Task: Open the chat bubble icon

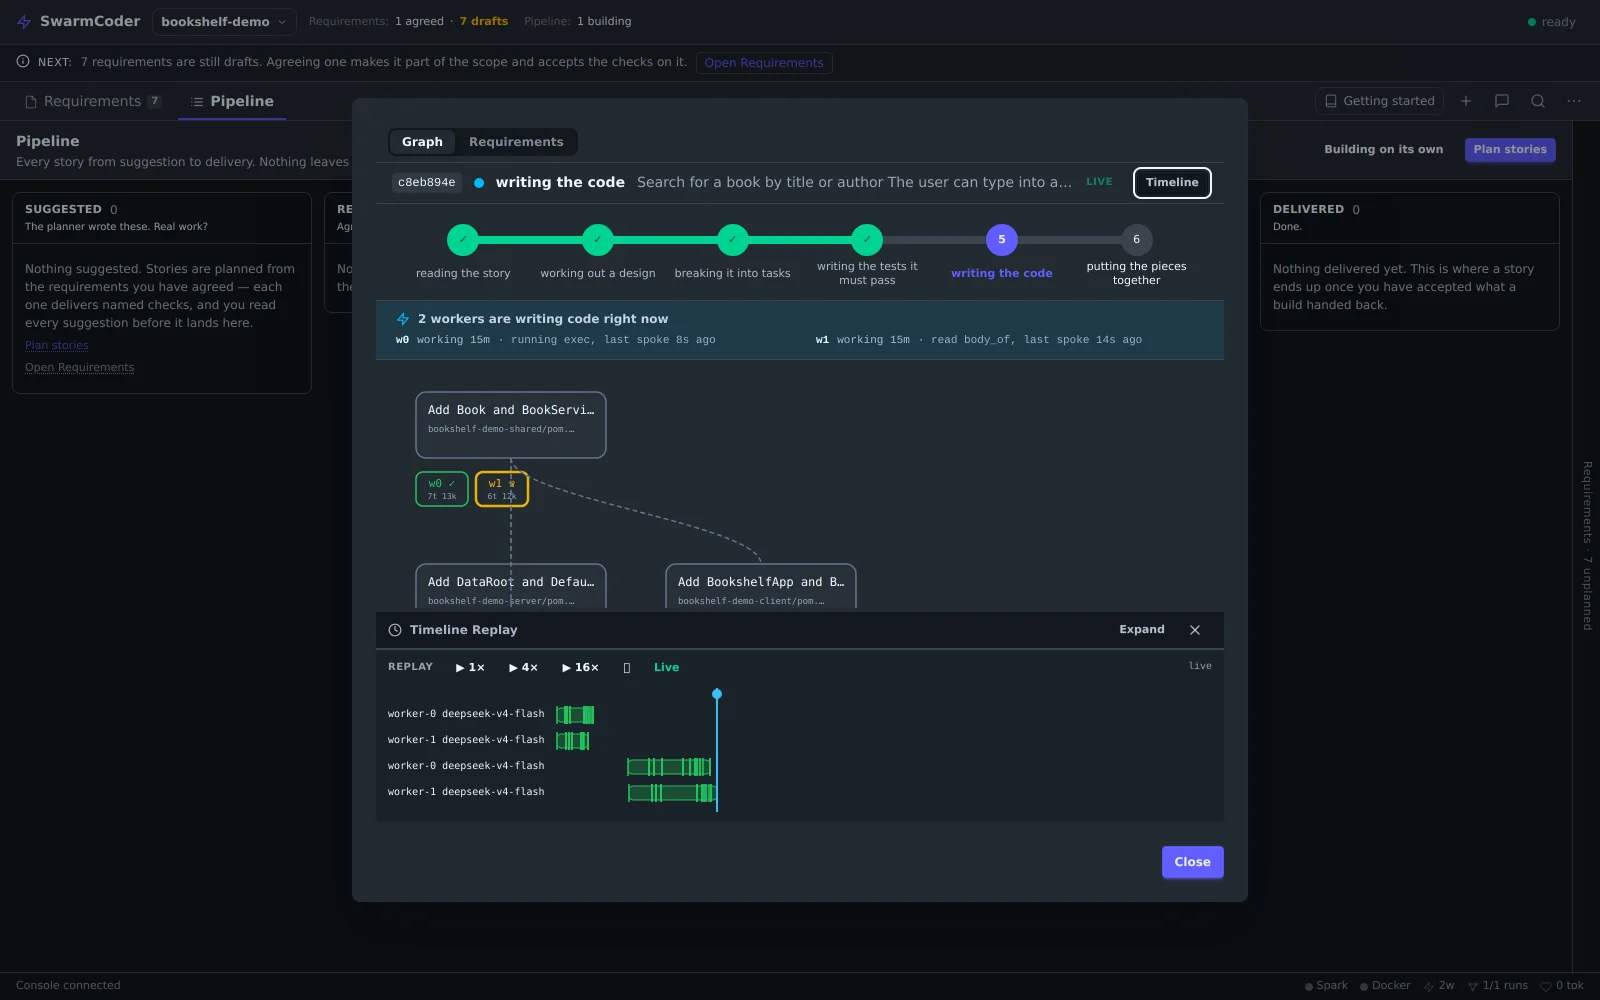Action: click(x=1502, y=101)
